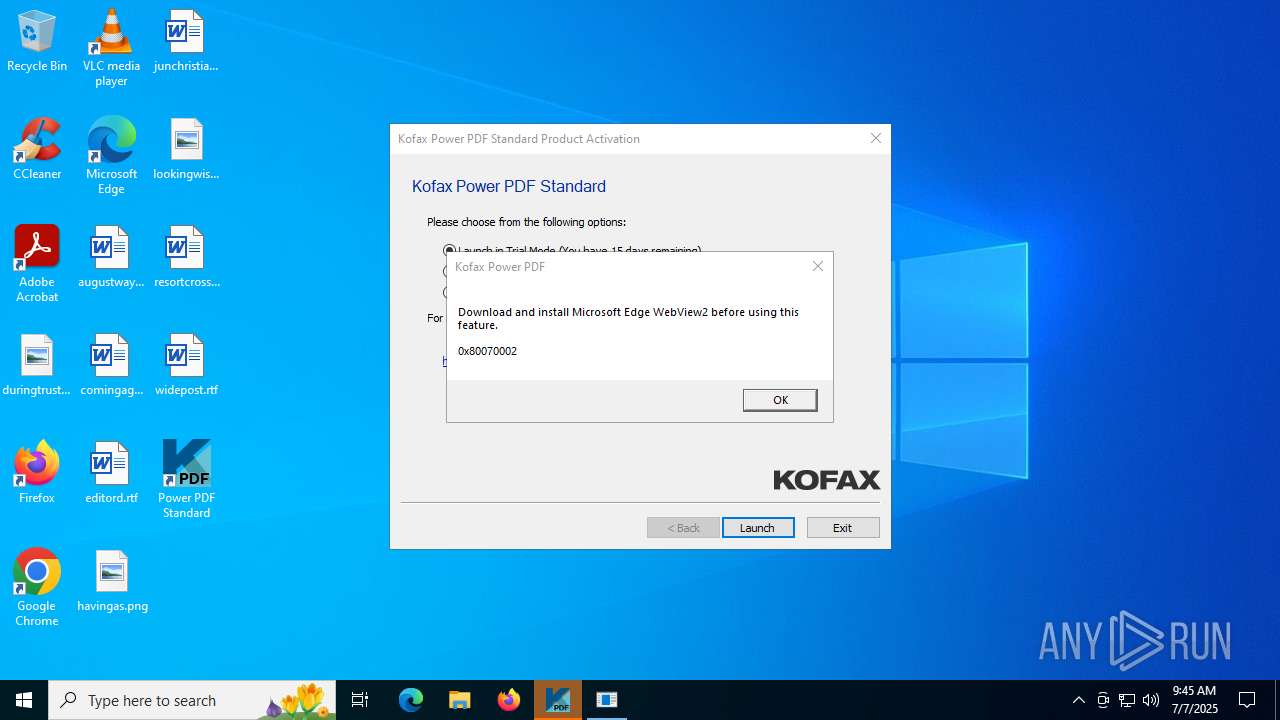The height and width of the screenshot is (720, 1280).
Task: Open Firefox desktop shortcut
Action: [37, 474]
